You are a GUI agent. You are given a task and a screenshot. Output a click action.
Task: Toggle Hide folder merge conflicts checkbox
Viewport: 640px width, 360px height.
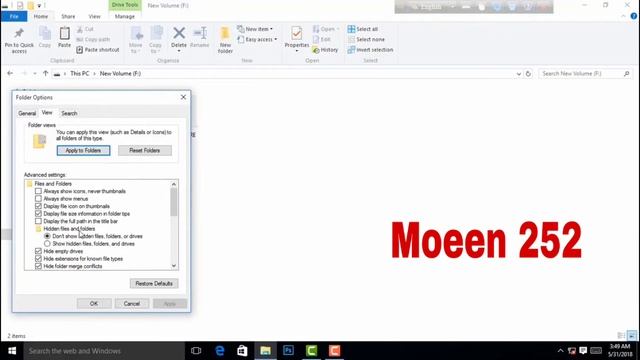38,266
